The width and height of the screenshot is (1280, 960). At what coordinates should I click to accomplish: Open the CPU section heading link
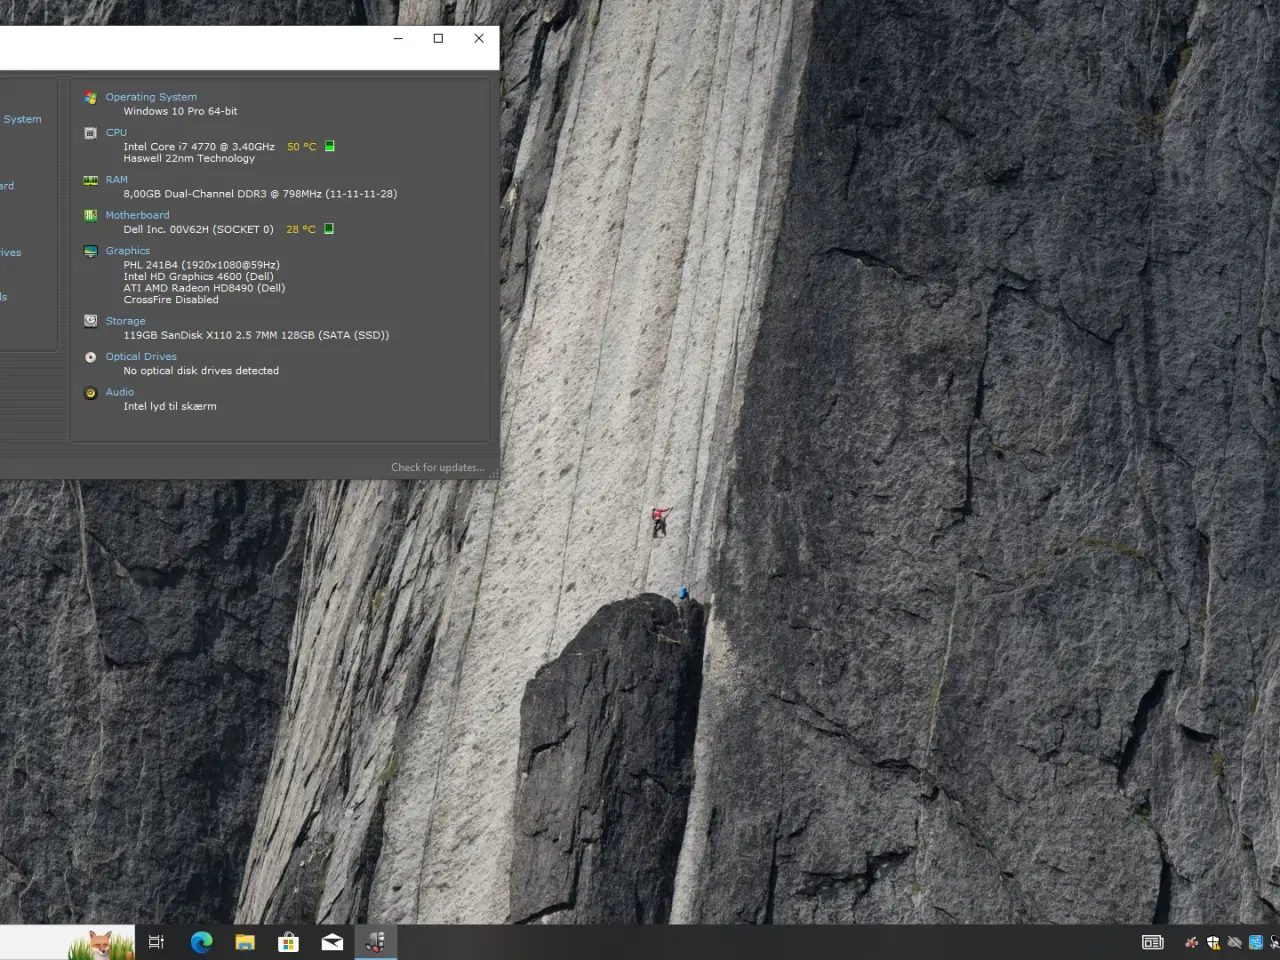[x=116, y=132]
